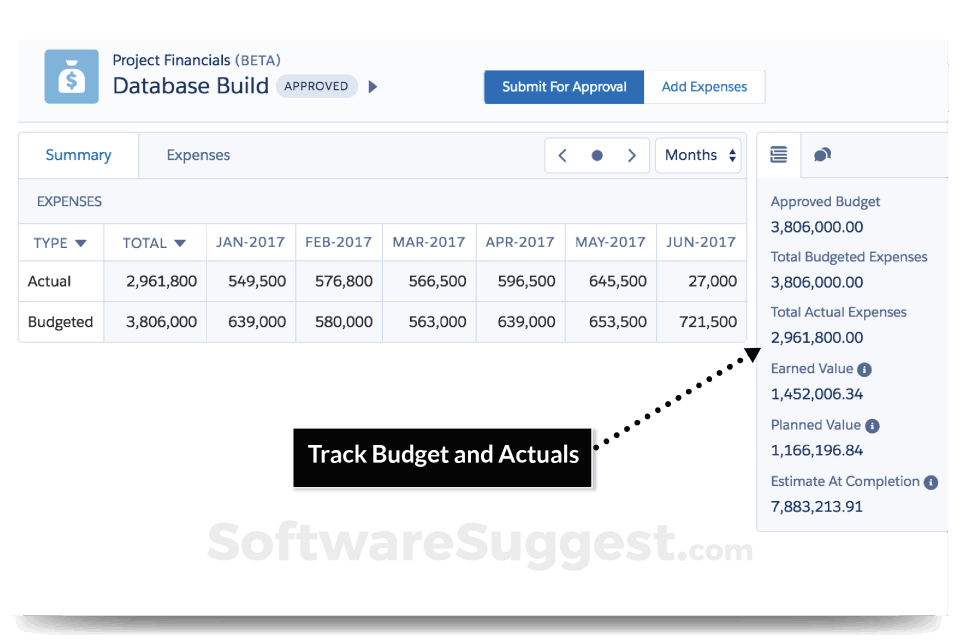Image resolution: width=960 pixels, height=640 pixels.
Task: Select the summary list panel icon
Action: coord(778,155)
